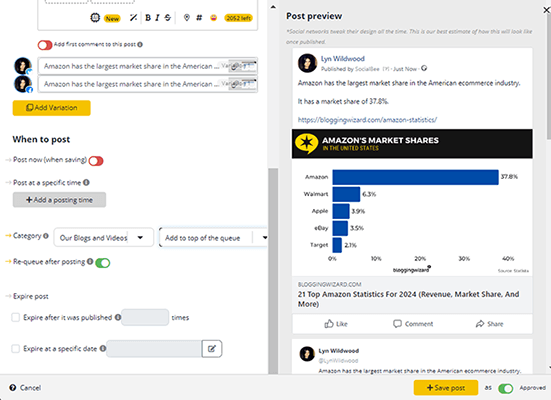
Task: Click the 'It has a market share of 37.8%' text
Action: point(343,102)
